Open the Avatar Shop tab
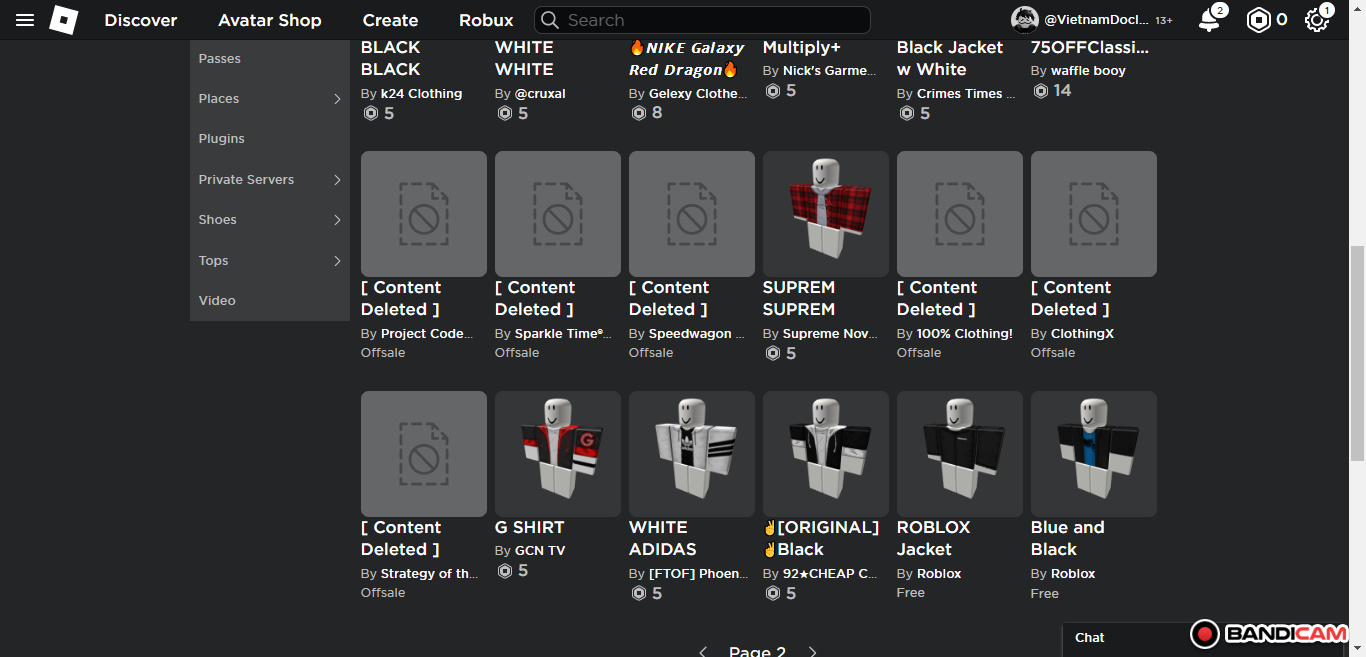Screen dimensions: 1366x657 (270, 20)
